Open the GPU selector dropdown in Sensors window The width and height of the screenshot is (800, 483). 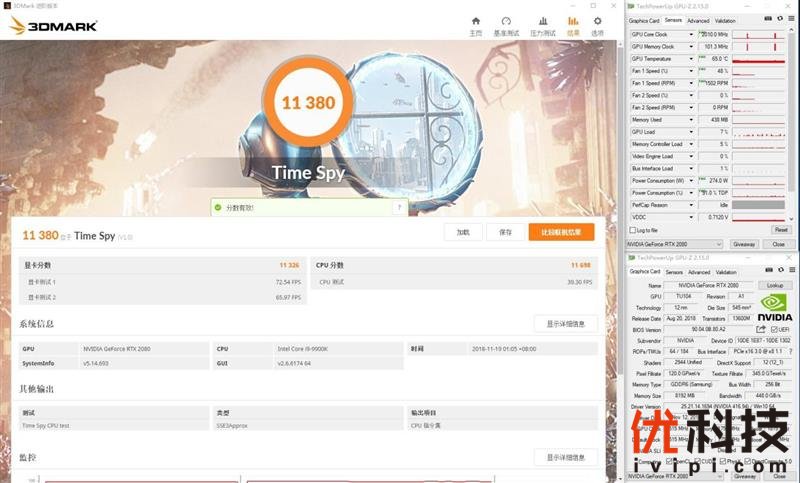click(674, 244)
